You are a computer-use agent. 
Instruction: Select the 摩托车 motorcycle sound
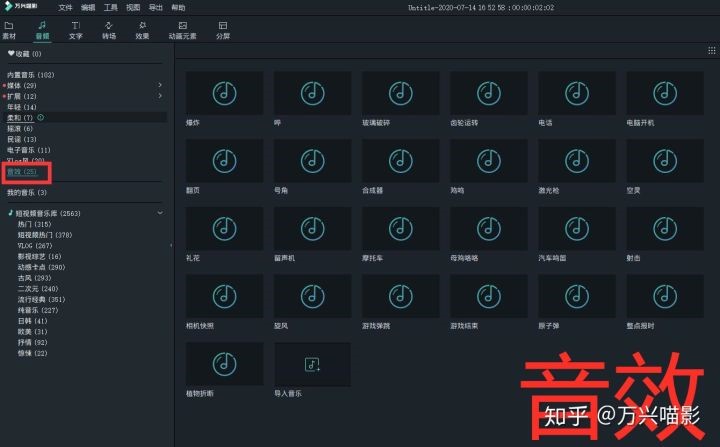coord(400,228)
